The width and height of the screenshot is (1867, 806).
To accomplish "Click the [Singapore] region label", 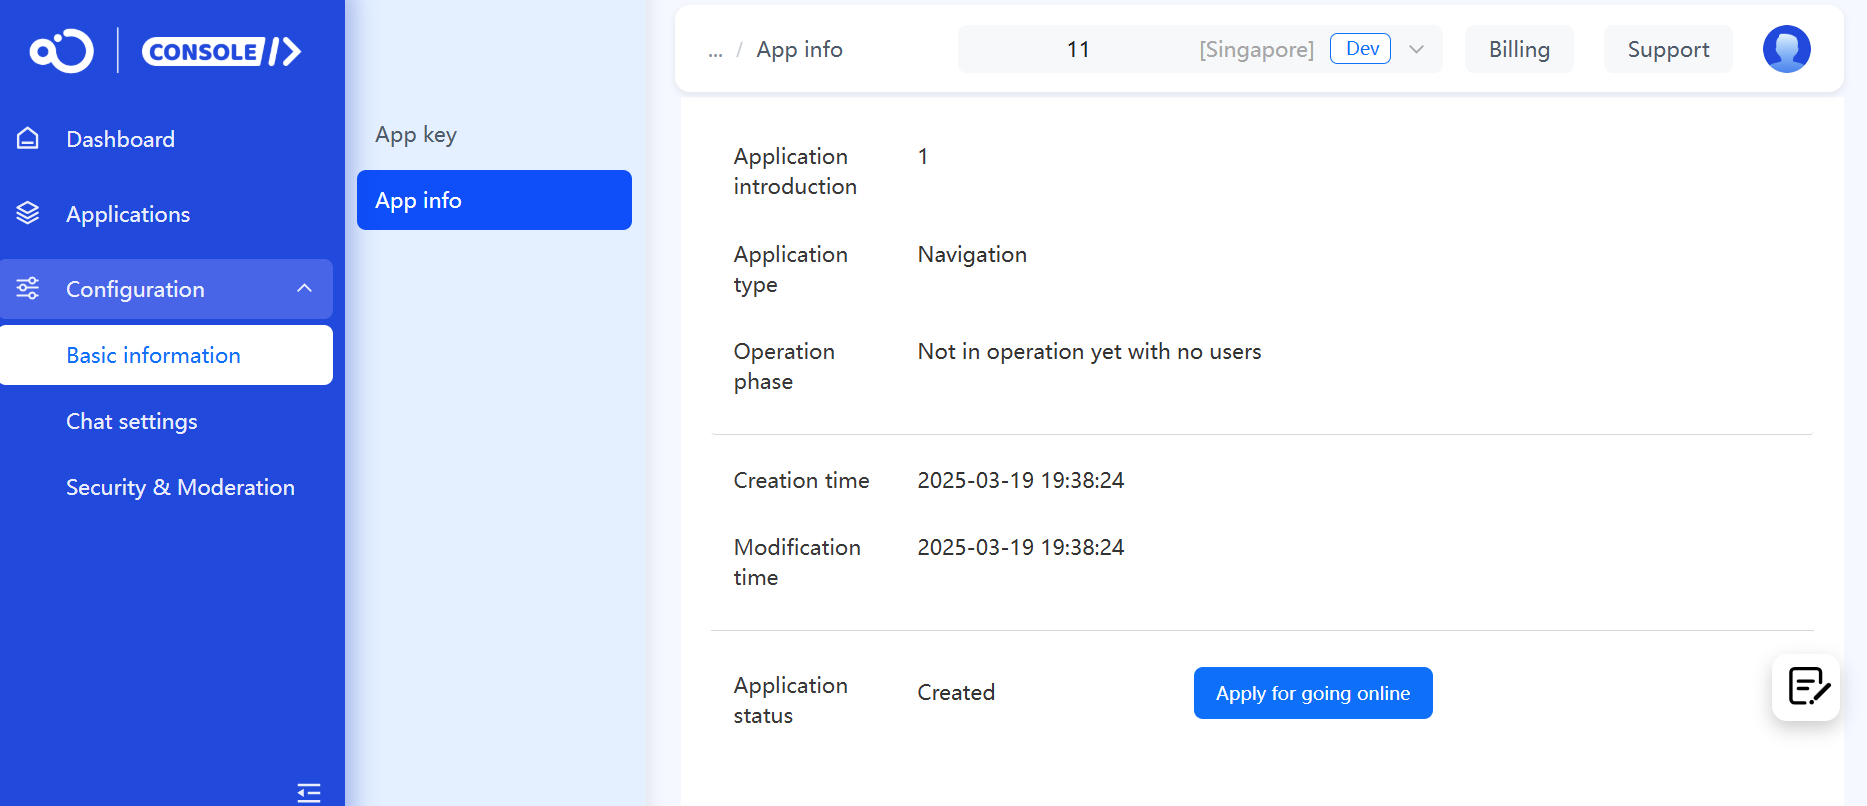I will pos(1256,49).
